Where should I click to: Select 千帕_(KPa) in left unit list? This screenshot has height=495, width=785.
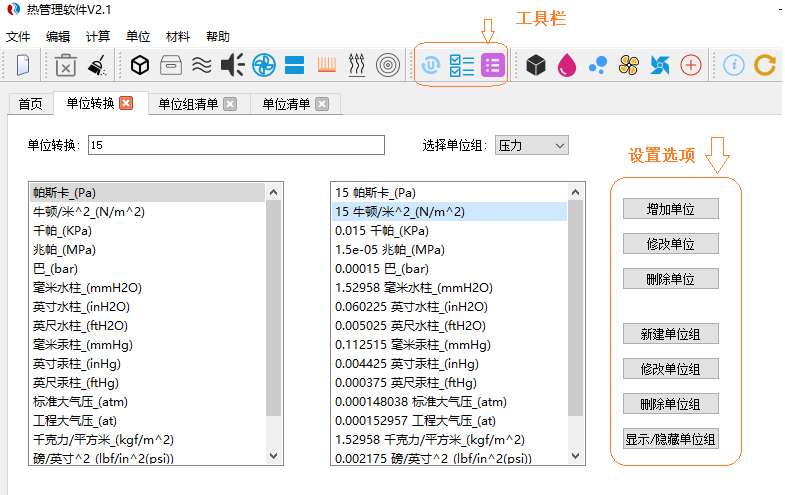148,231
